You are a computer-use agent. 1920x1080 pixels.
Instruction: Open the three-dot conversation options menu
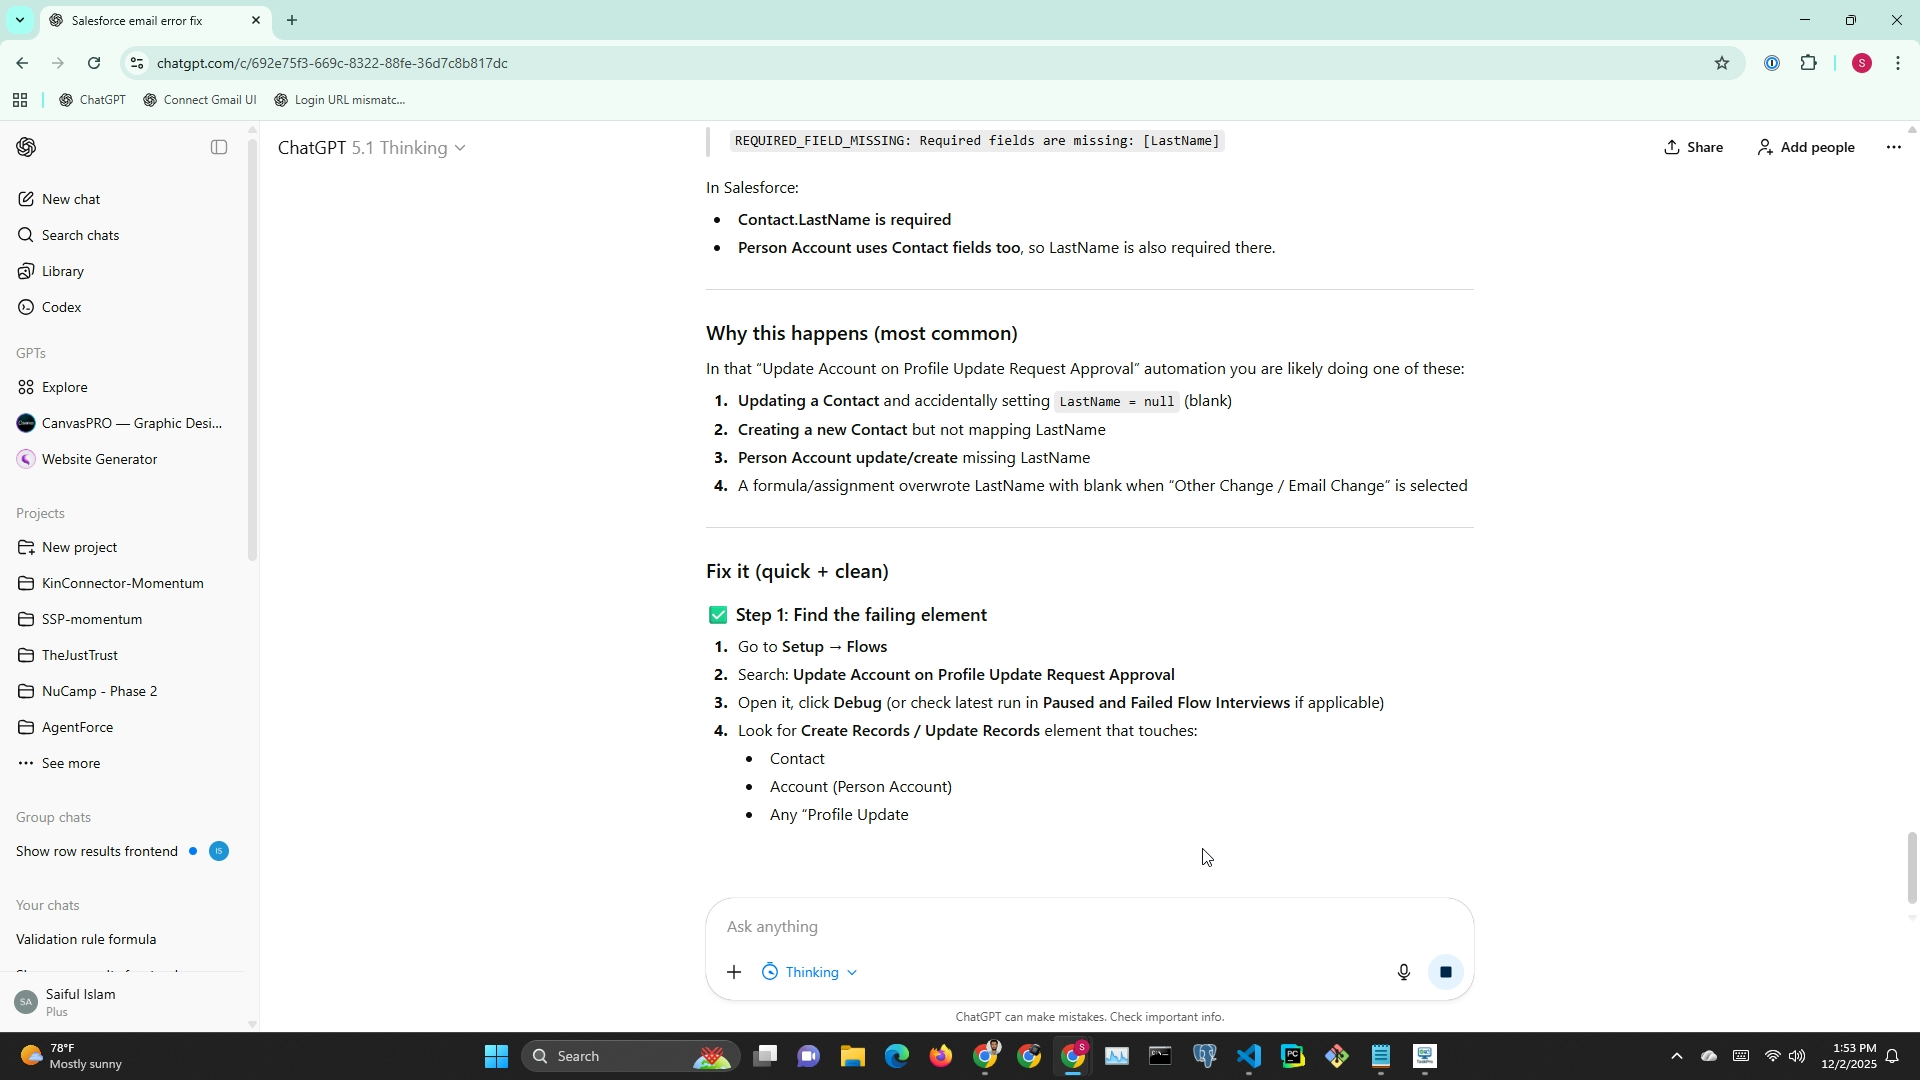point(1893,147)
